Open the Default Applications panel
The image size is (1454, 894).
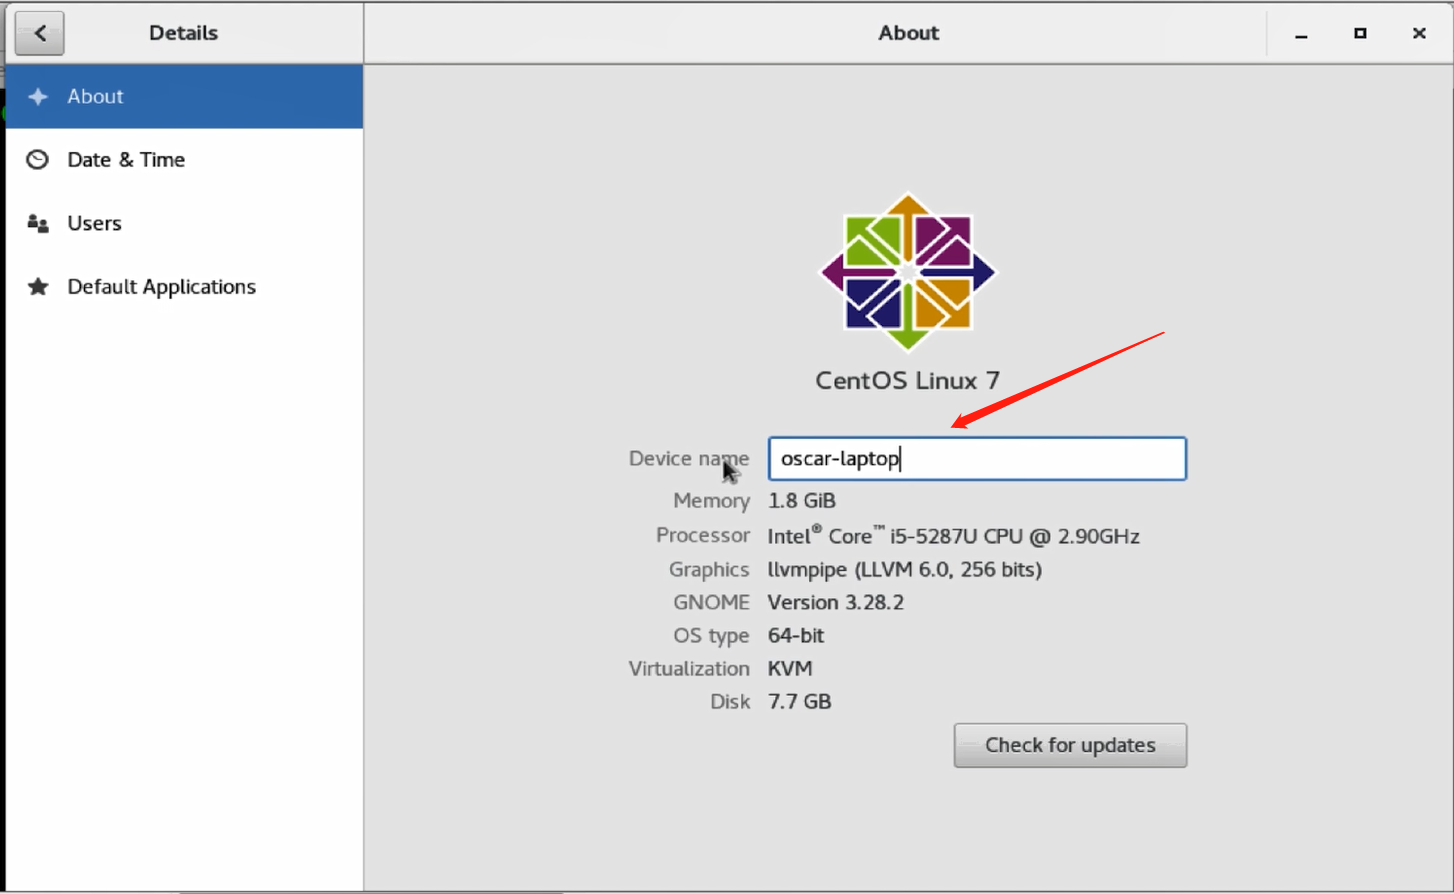[184, 287]
